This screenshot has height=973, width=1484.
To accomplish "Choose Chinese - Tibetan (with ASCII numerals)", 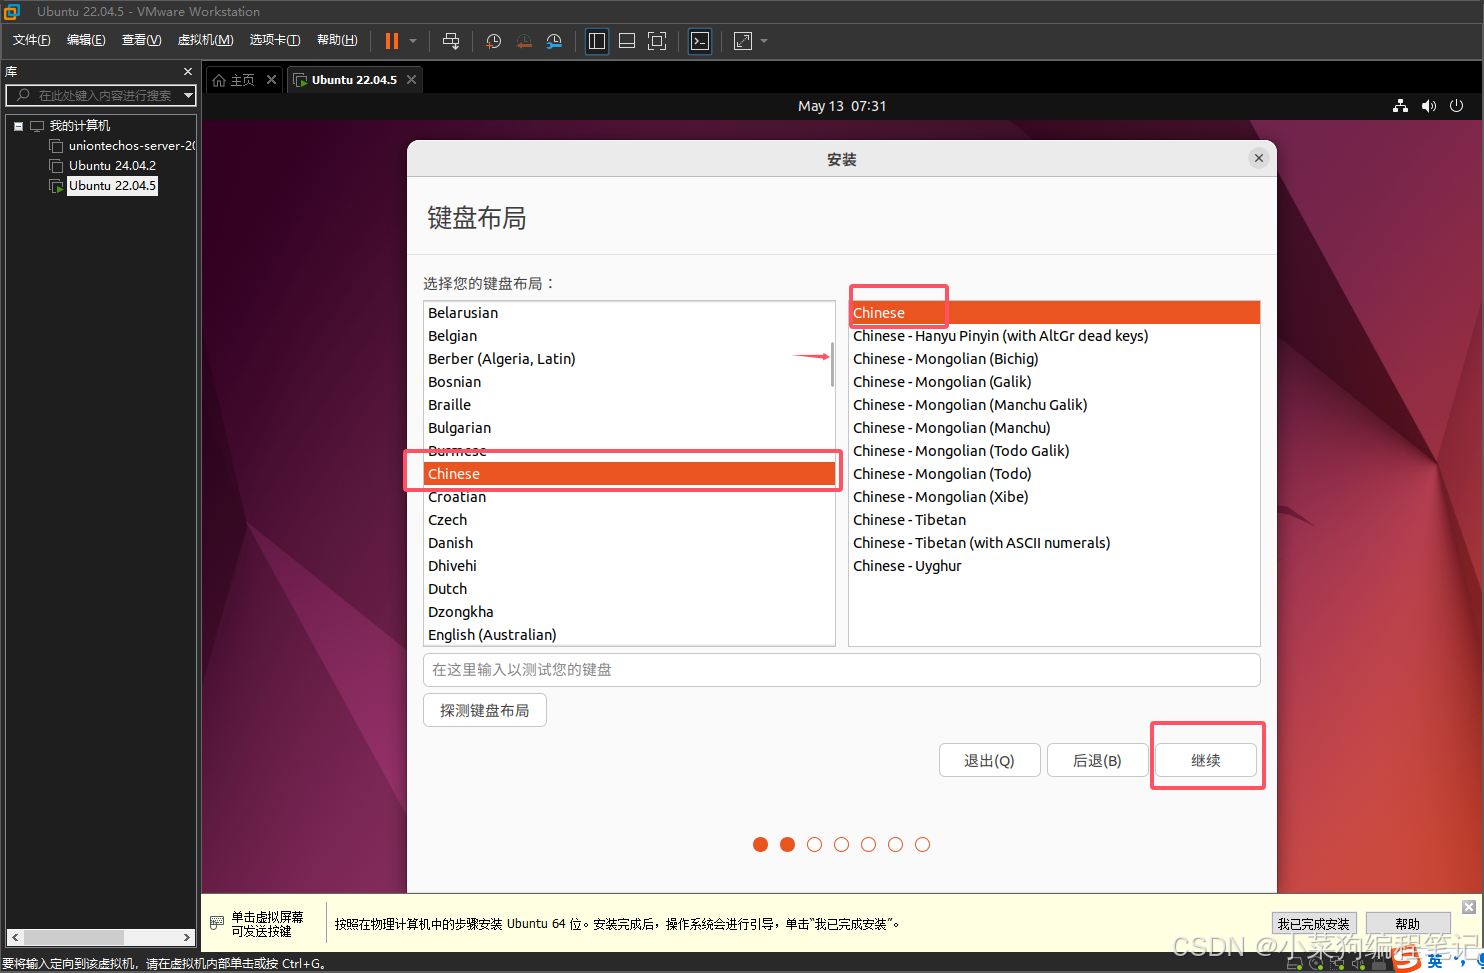I will (1054, 543).
